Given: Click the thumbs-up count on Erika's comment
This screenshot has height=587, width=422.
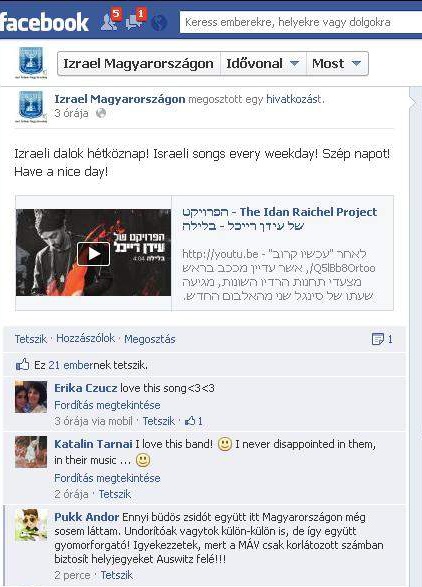Looking at the screenshot, I should pos(194,421).
